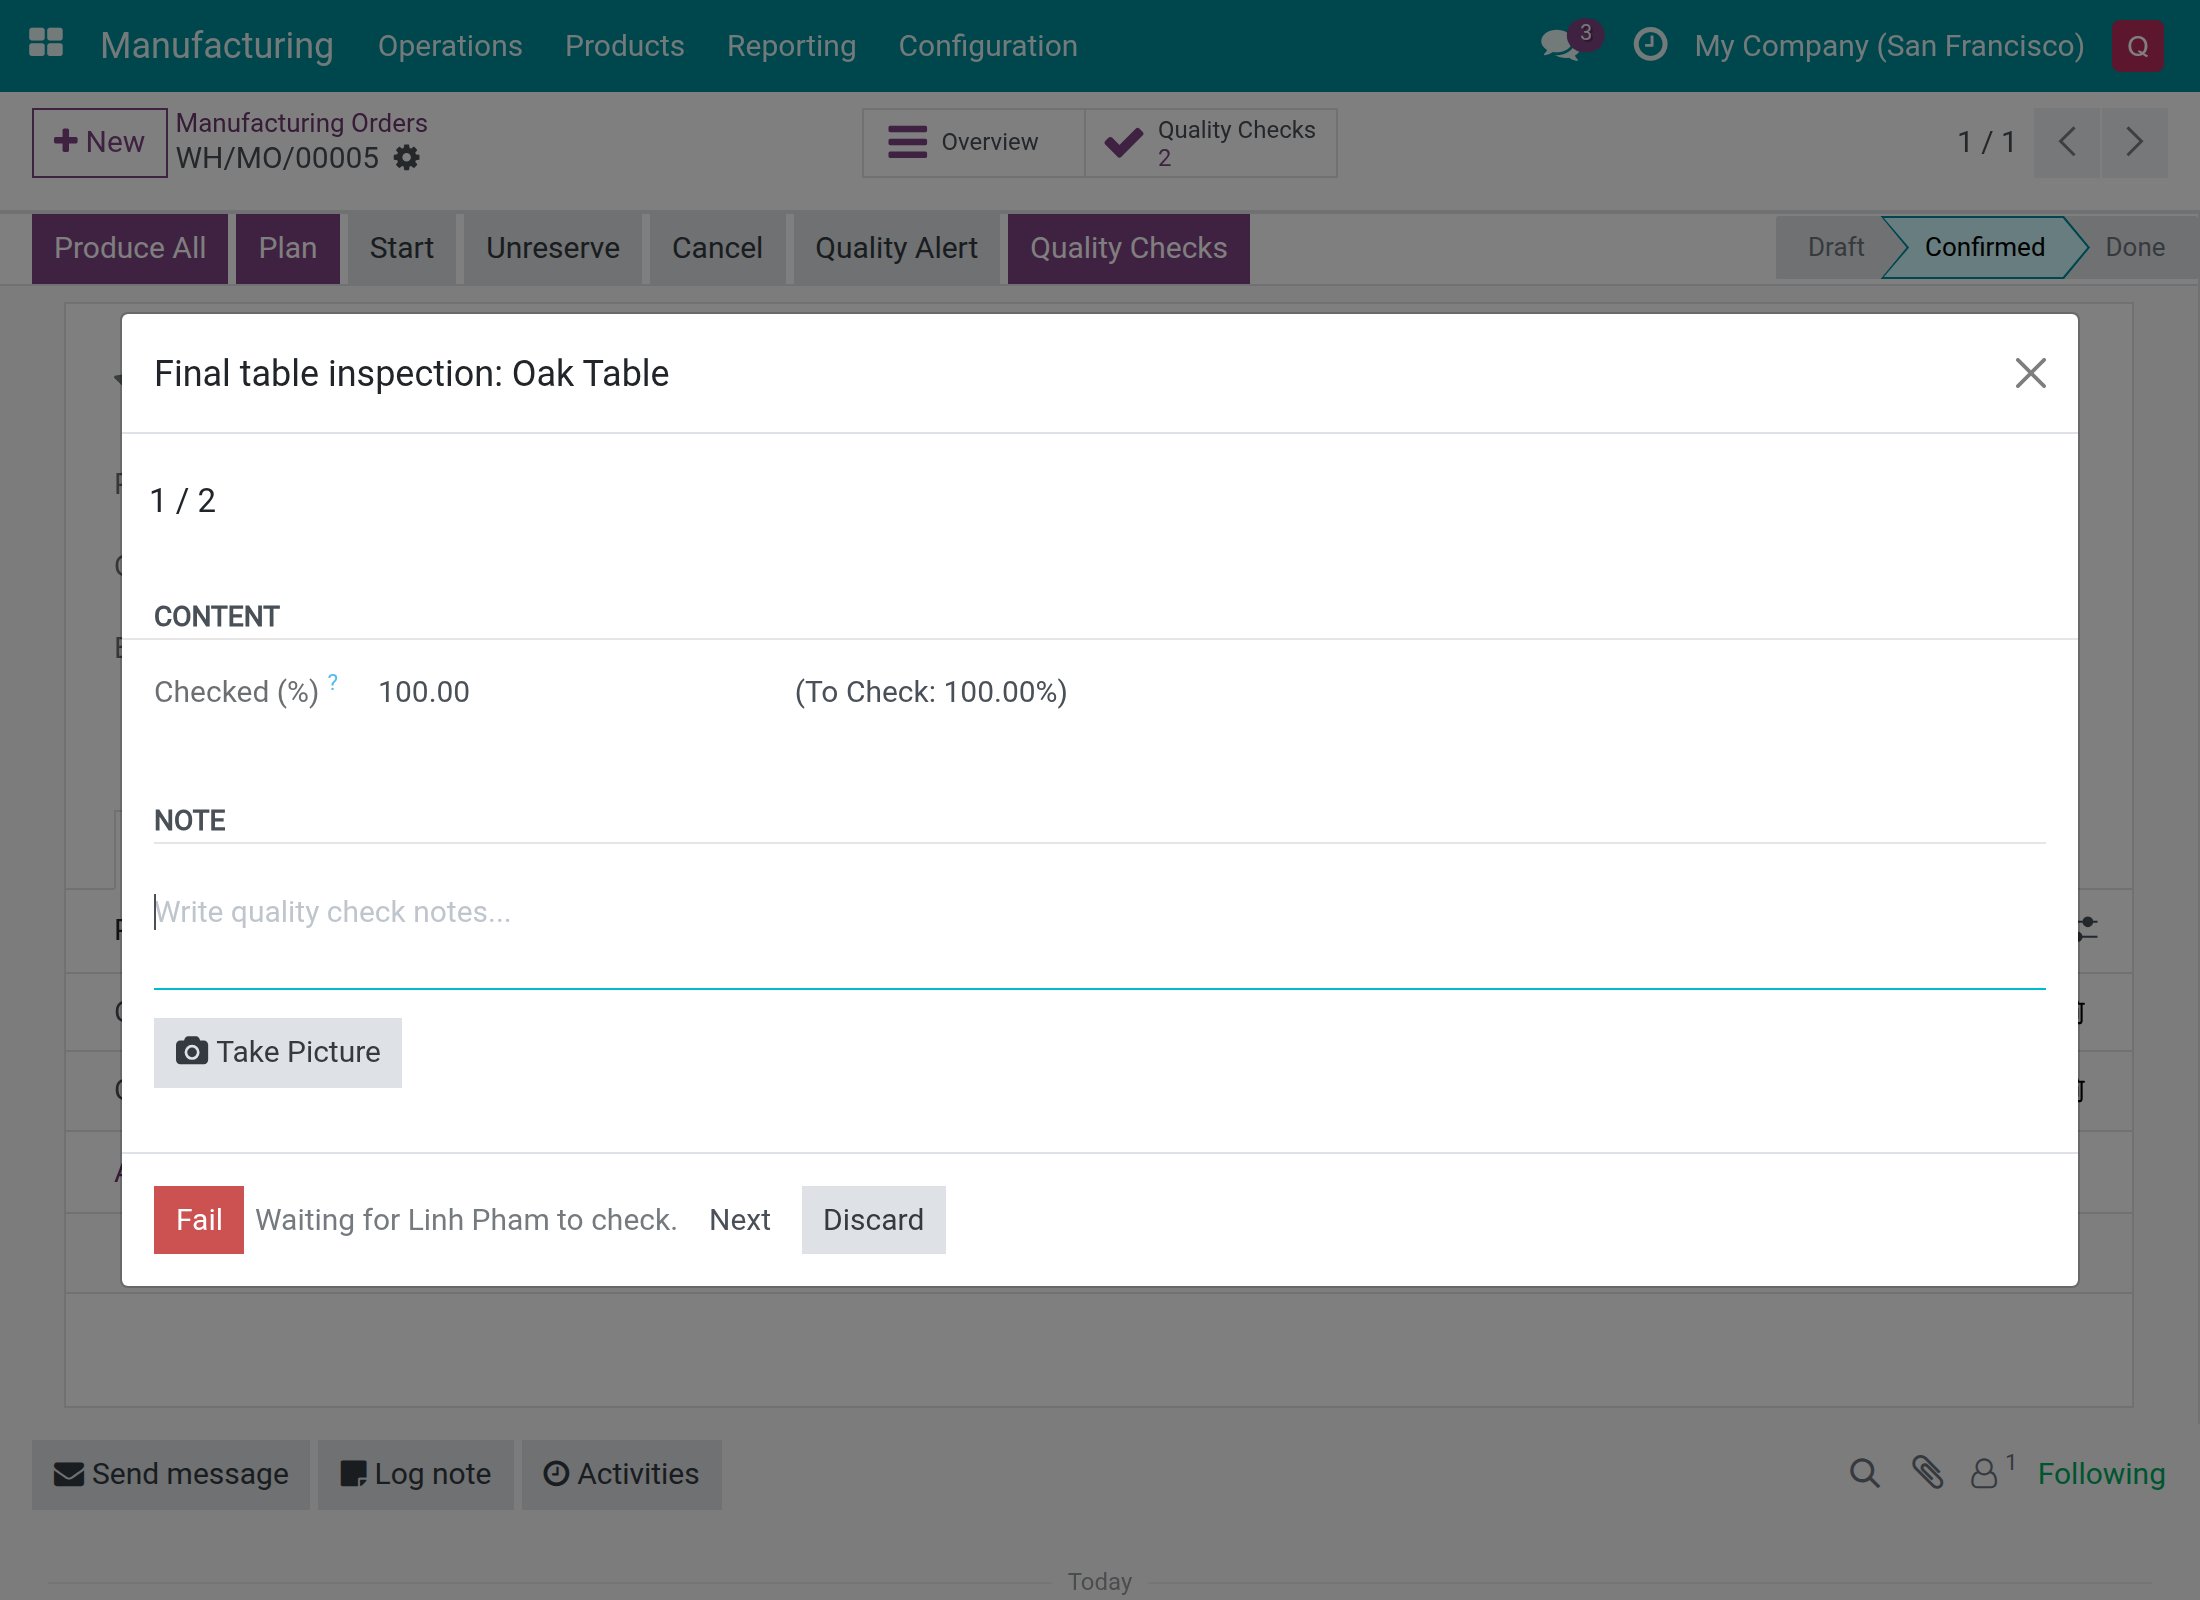Click the Start button

tap(401, 248)
